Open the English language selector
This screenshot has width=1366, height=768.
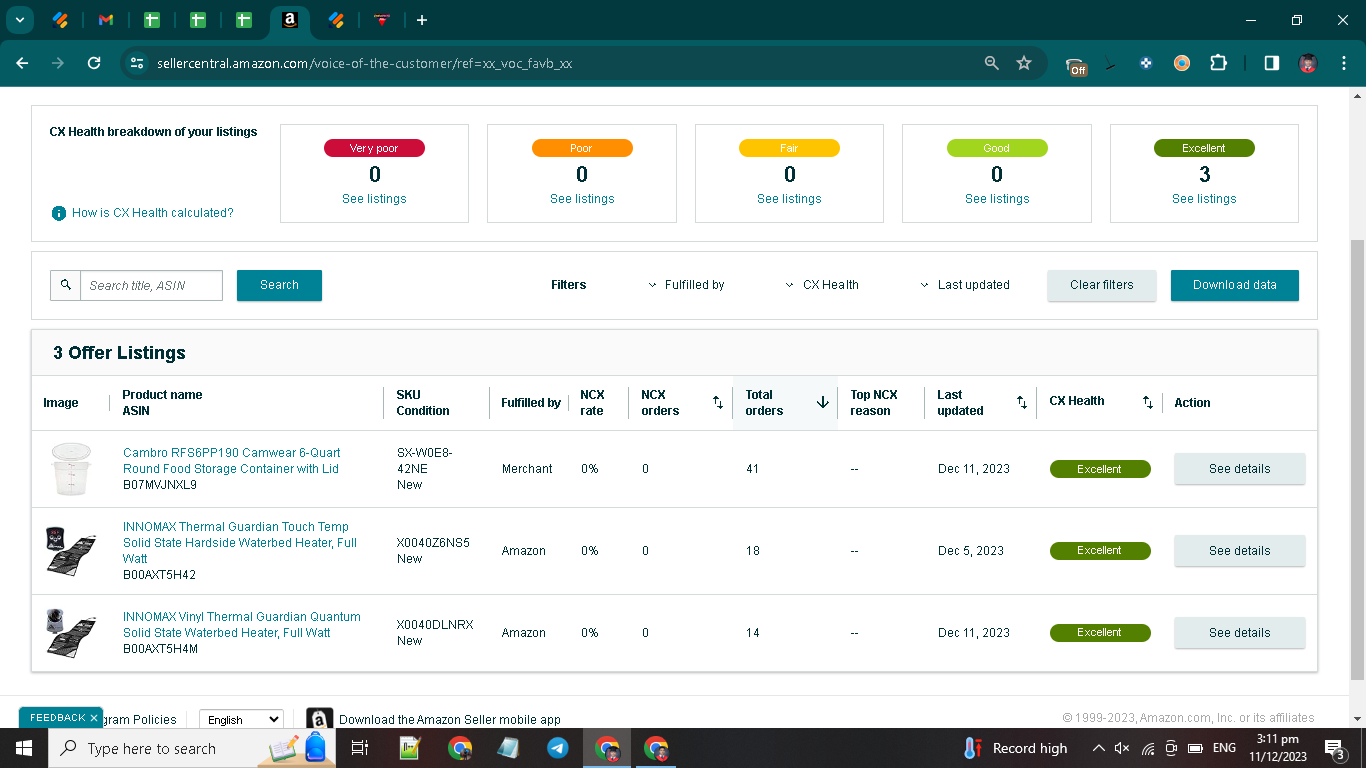click(x=240, y=719)
